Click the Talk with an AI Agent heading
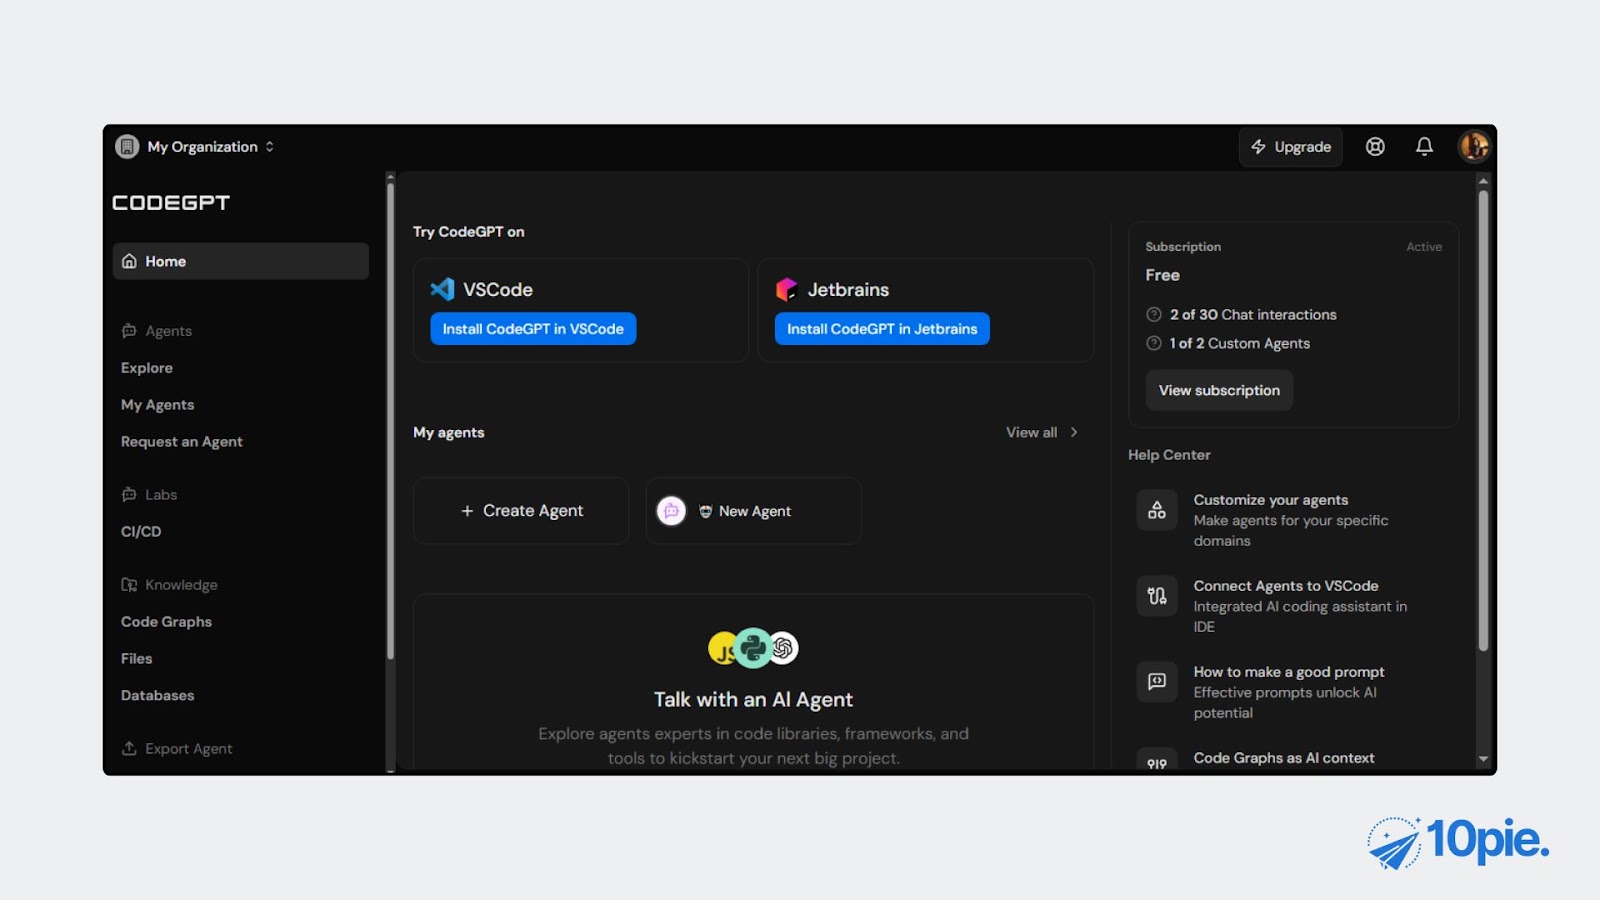1600x900 pixels. [x=753, y=700]
